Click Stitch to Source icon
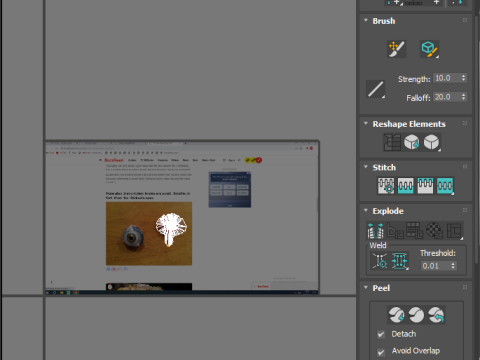Image resolution: width=480 pixels, height=360 pixels. (425, 186)
